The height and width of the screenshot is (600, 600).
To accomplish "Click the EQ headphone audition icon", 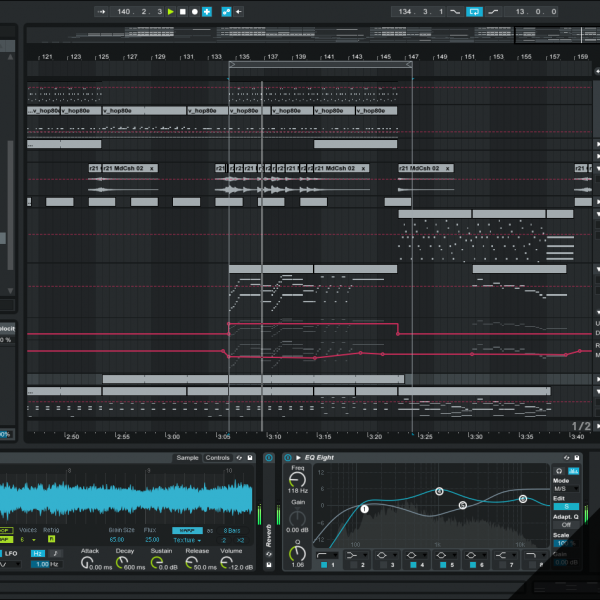I will click(559, 470).
